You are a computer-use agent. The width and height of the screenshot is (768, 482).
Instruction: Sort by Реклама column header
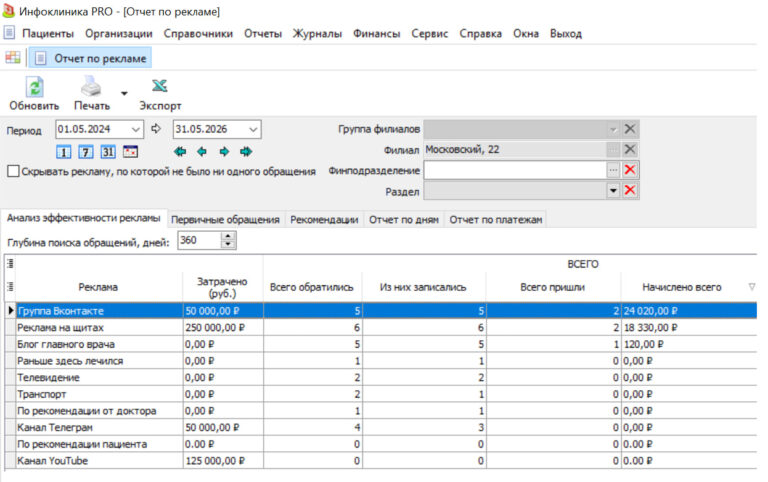click(98, 287)
